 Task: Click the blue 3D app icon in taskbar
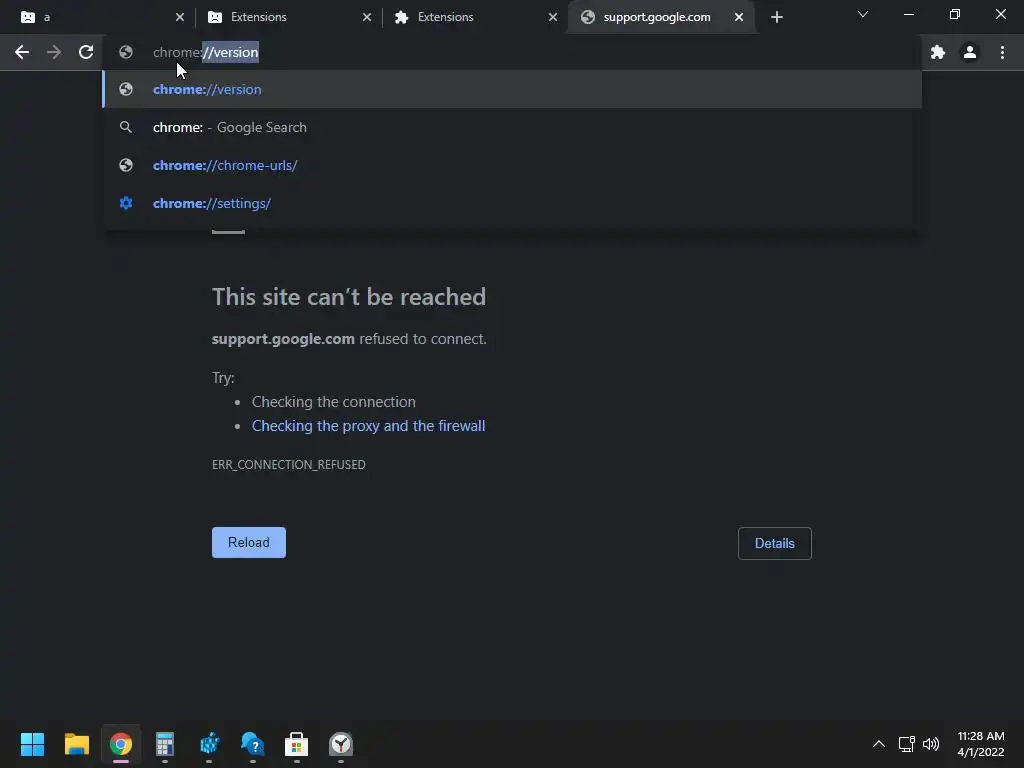pos(209,744)
